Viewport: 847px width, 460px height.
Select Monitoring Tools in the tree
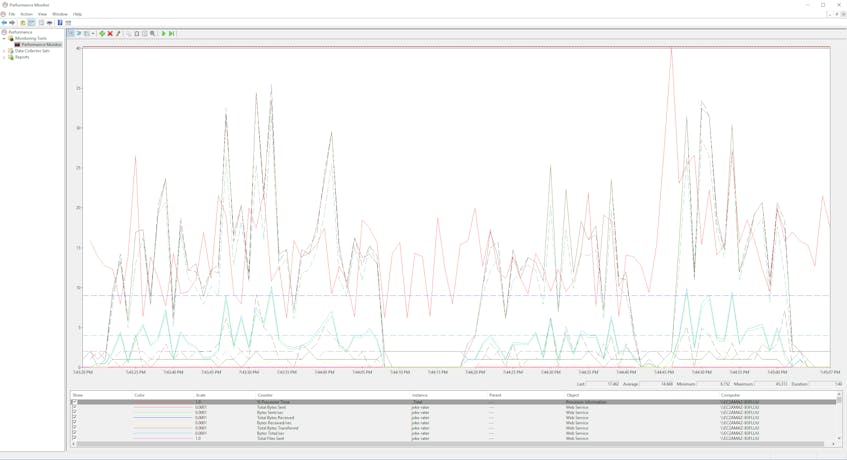[31, 38]
